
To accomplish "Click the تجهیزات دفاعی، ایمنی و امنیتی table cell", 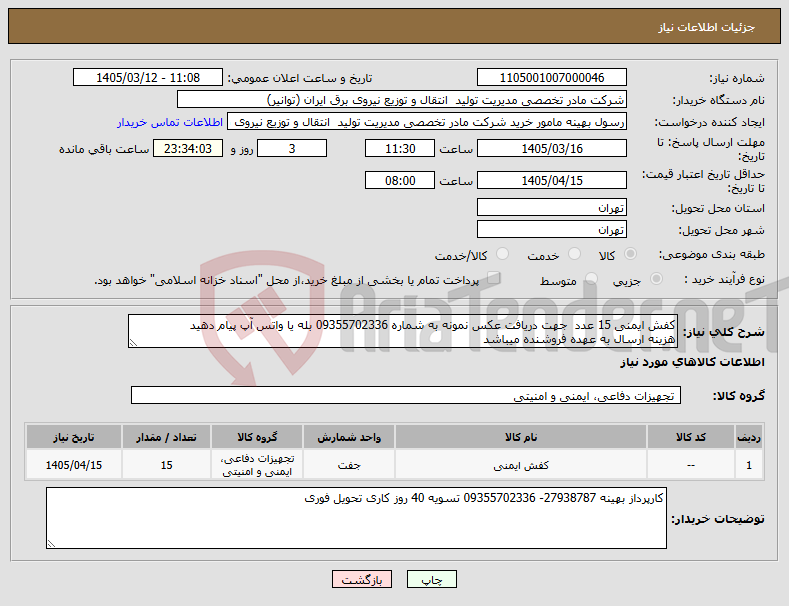I will pos(257,465).
